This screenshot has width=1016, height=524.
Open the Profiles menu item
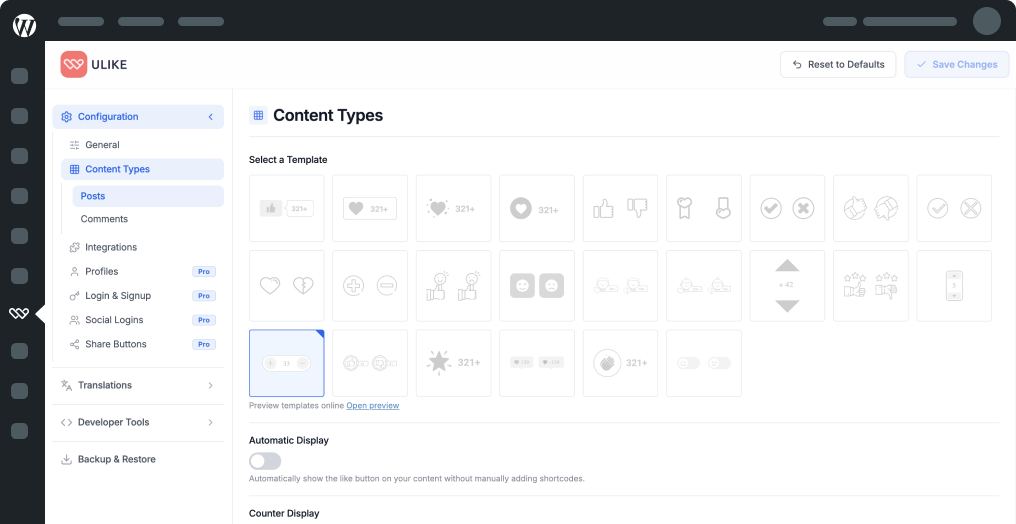(143, 271)
